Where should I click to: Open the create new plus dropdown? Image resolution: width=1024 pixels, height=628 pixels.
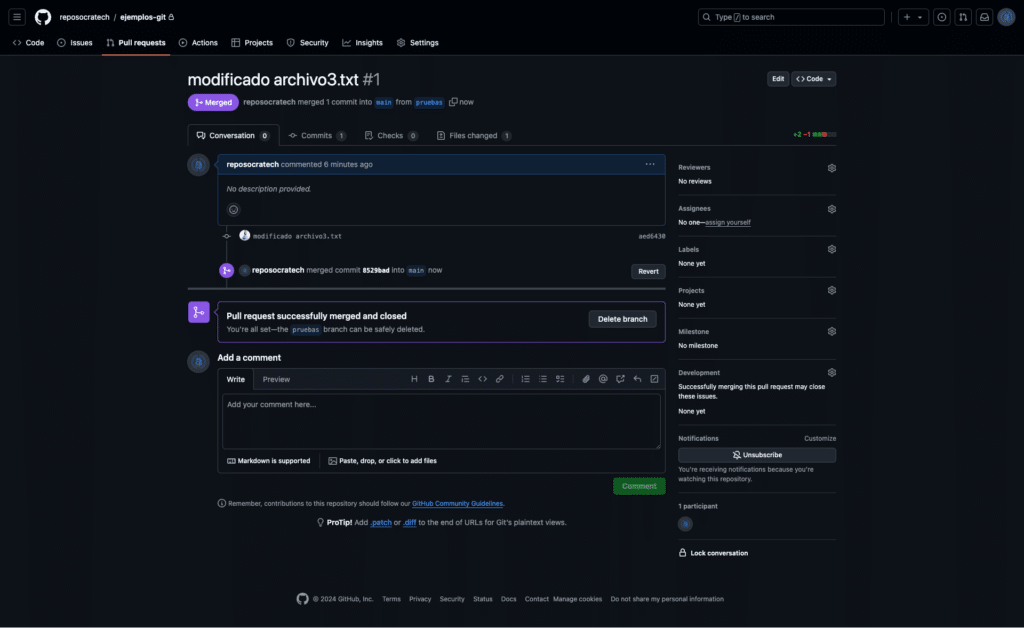click(x=913, y=17)
